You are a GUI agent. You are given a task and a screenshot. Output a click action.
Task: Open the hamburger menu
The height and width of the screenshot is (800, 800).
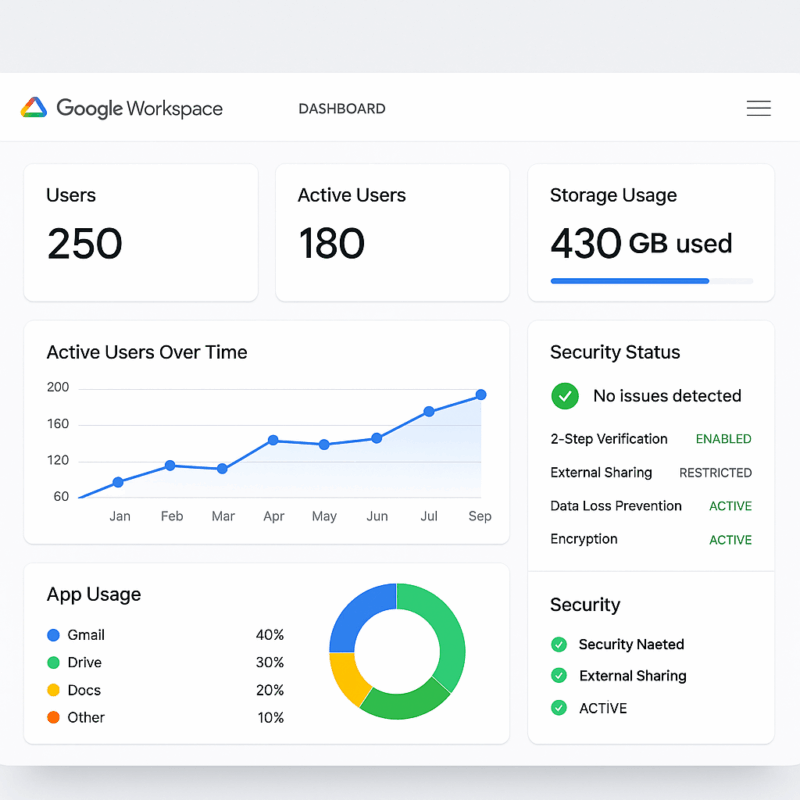pyautogui.click(x=758, y=108)
